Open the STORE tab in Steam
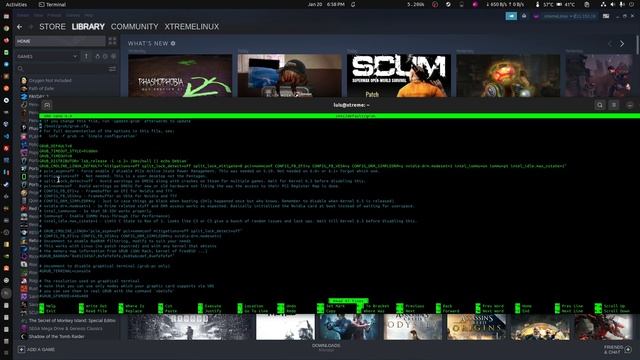 (x=52, y=27)
